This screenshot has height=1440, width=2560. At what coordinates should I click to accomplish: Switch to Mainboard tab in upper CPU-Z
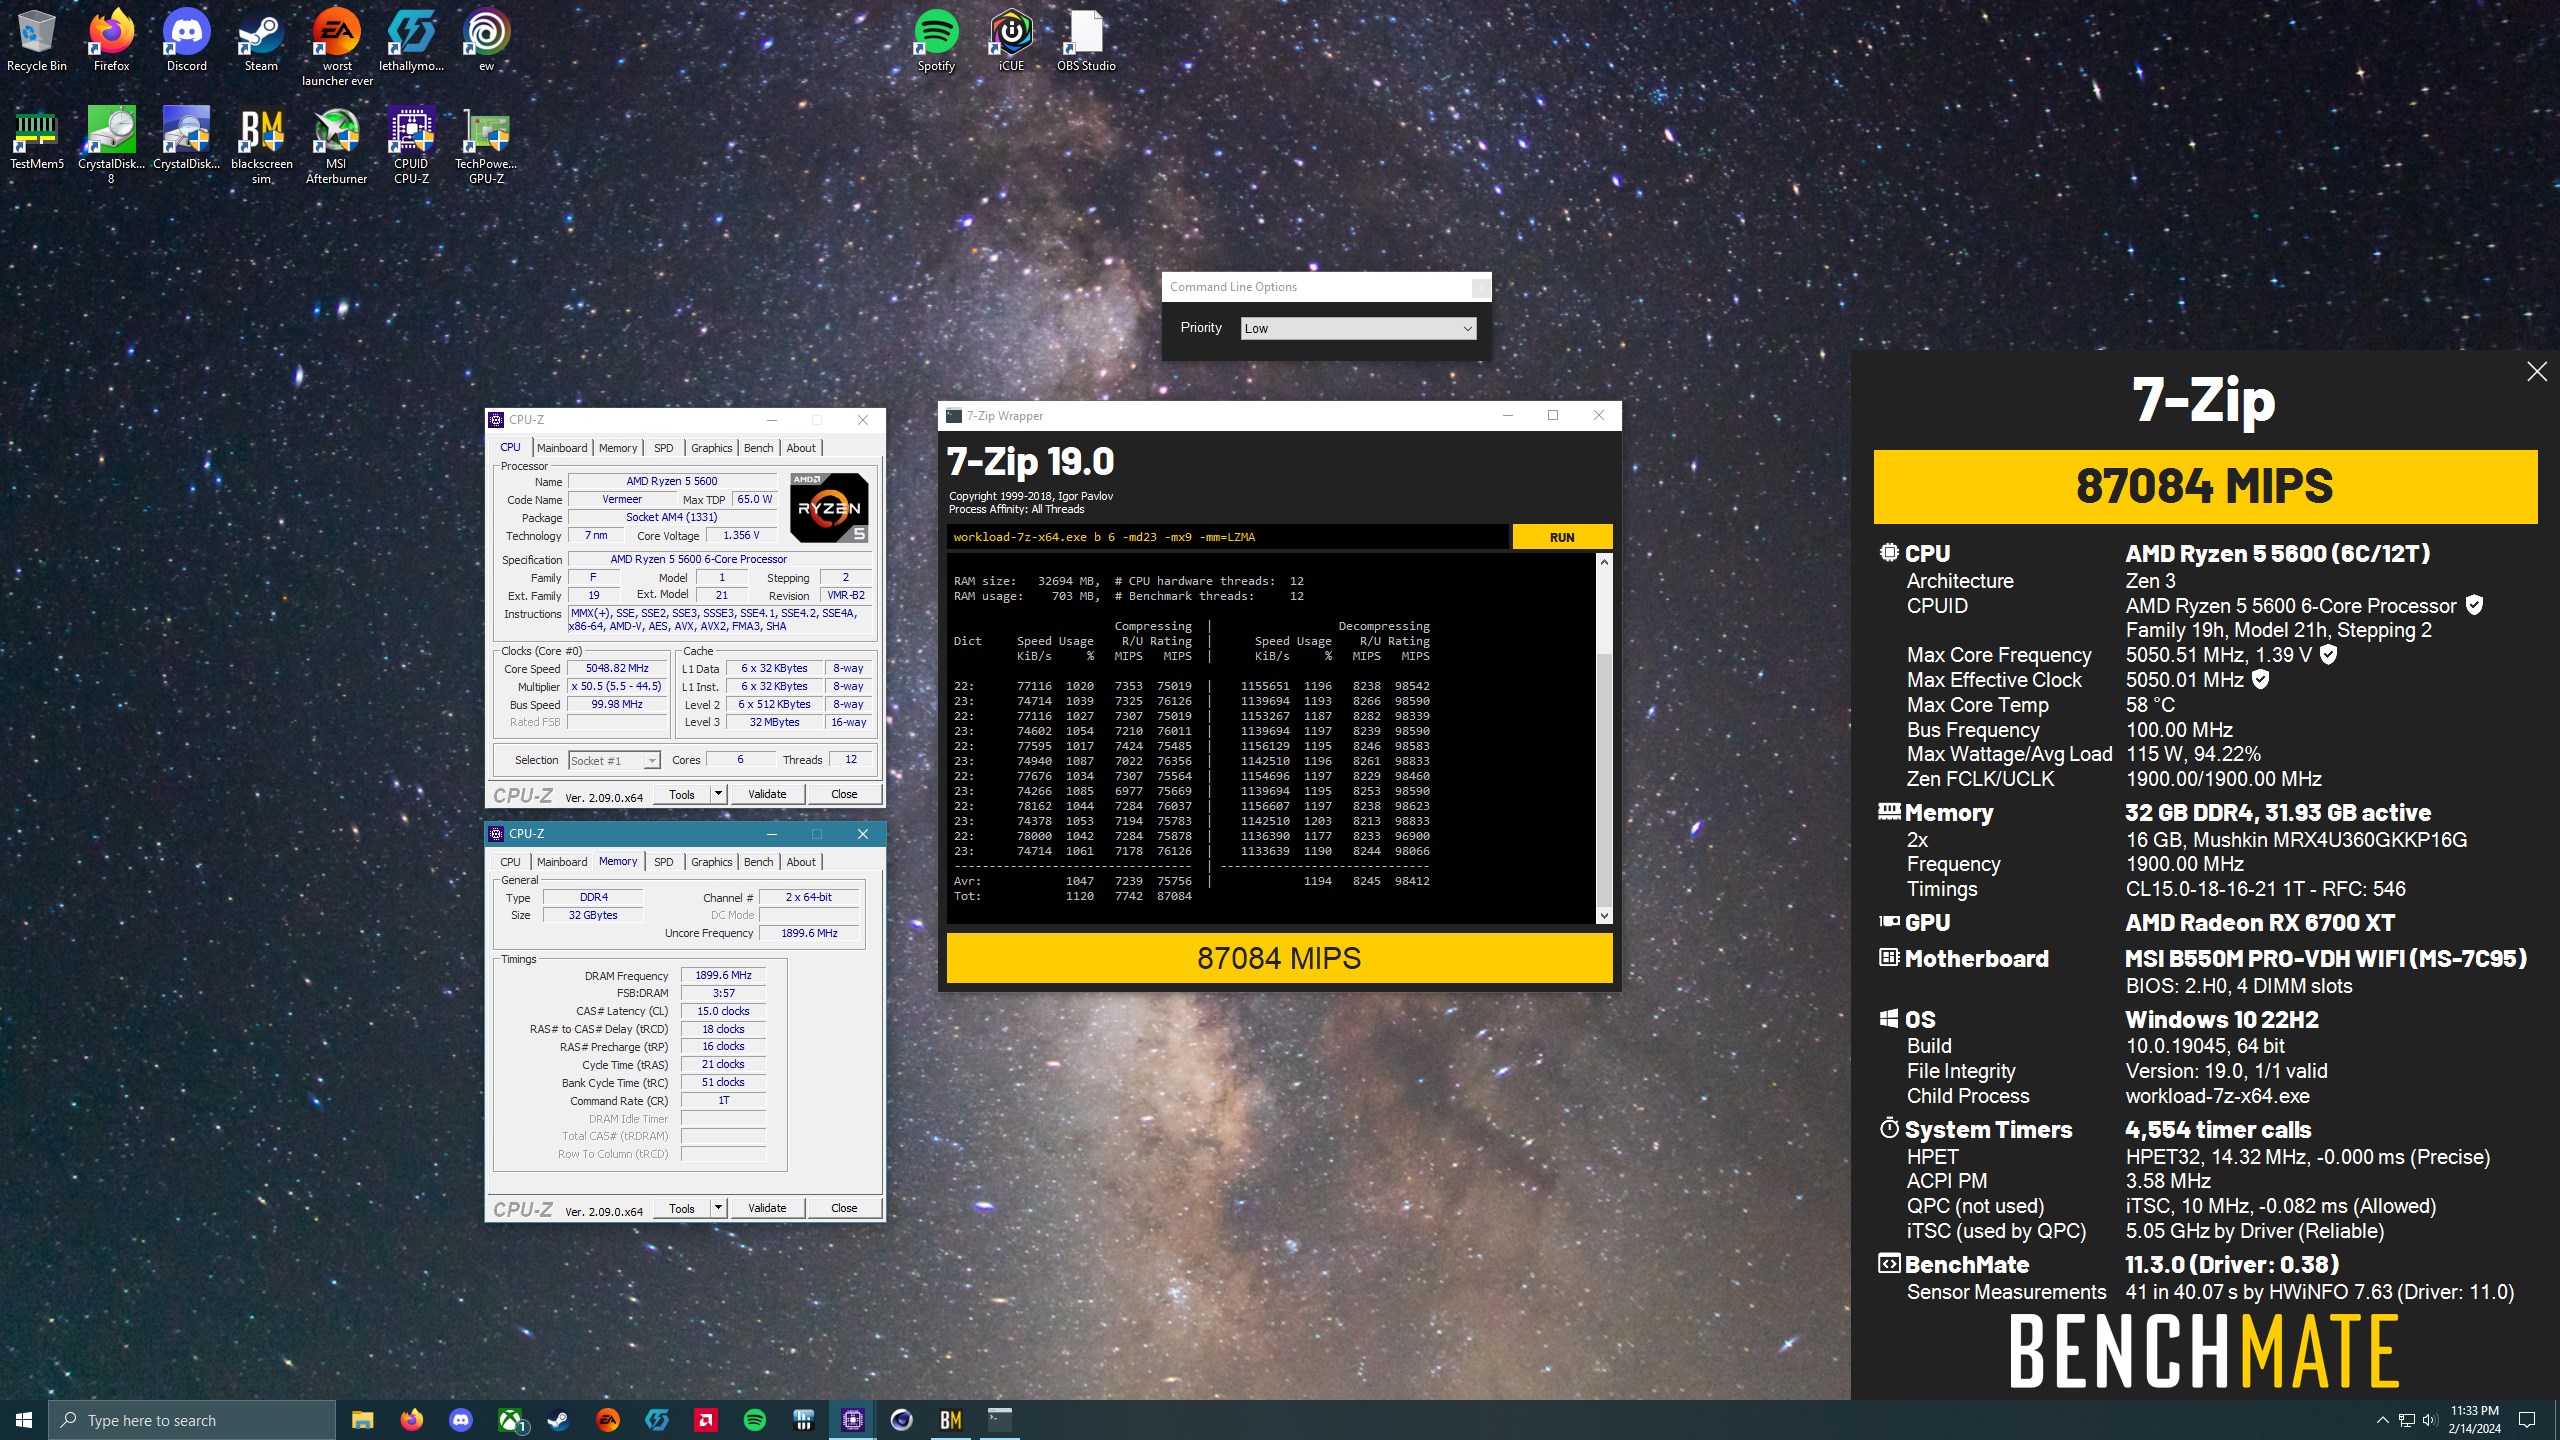click(562, 448)
